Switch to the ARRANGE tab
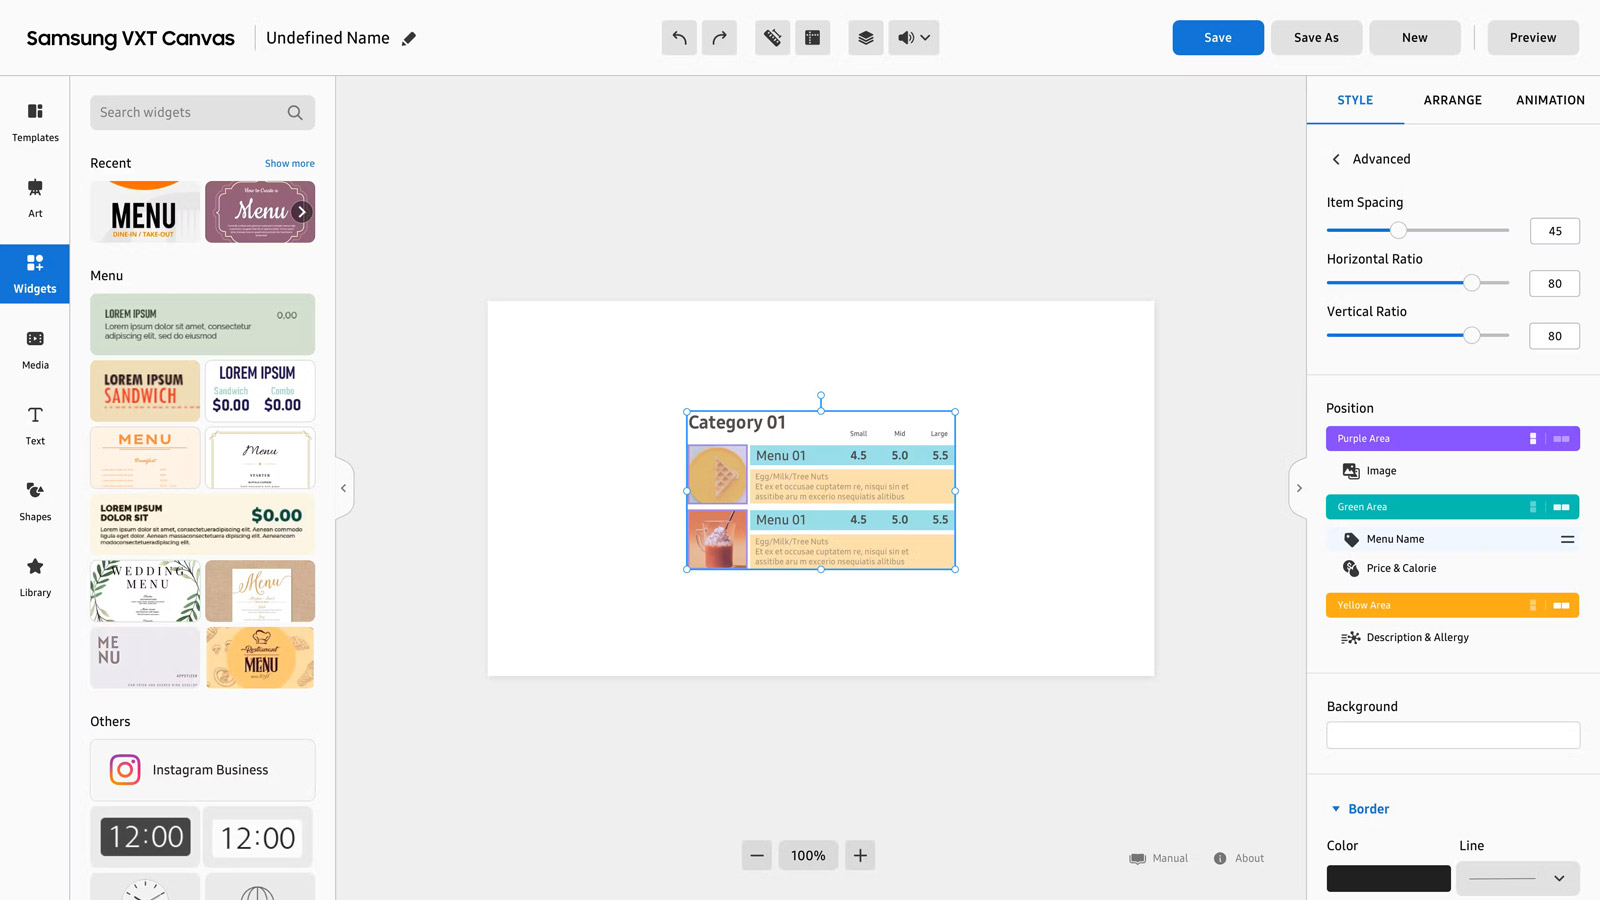 point(1452,100)
